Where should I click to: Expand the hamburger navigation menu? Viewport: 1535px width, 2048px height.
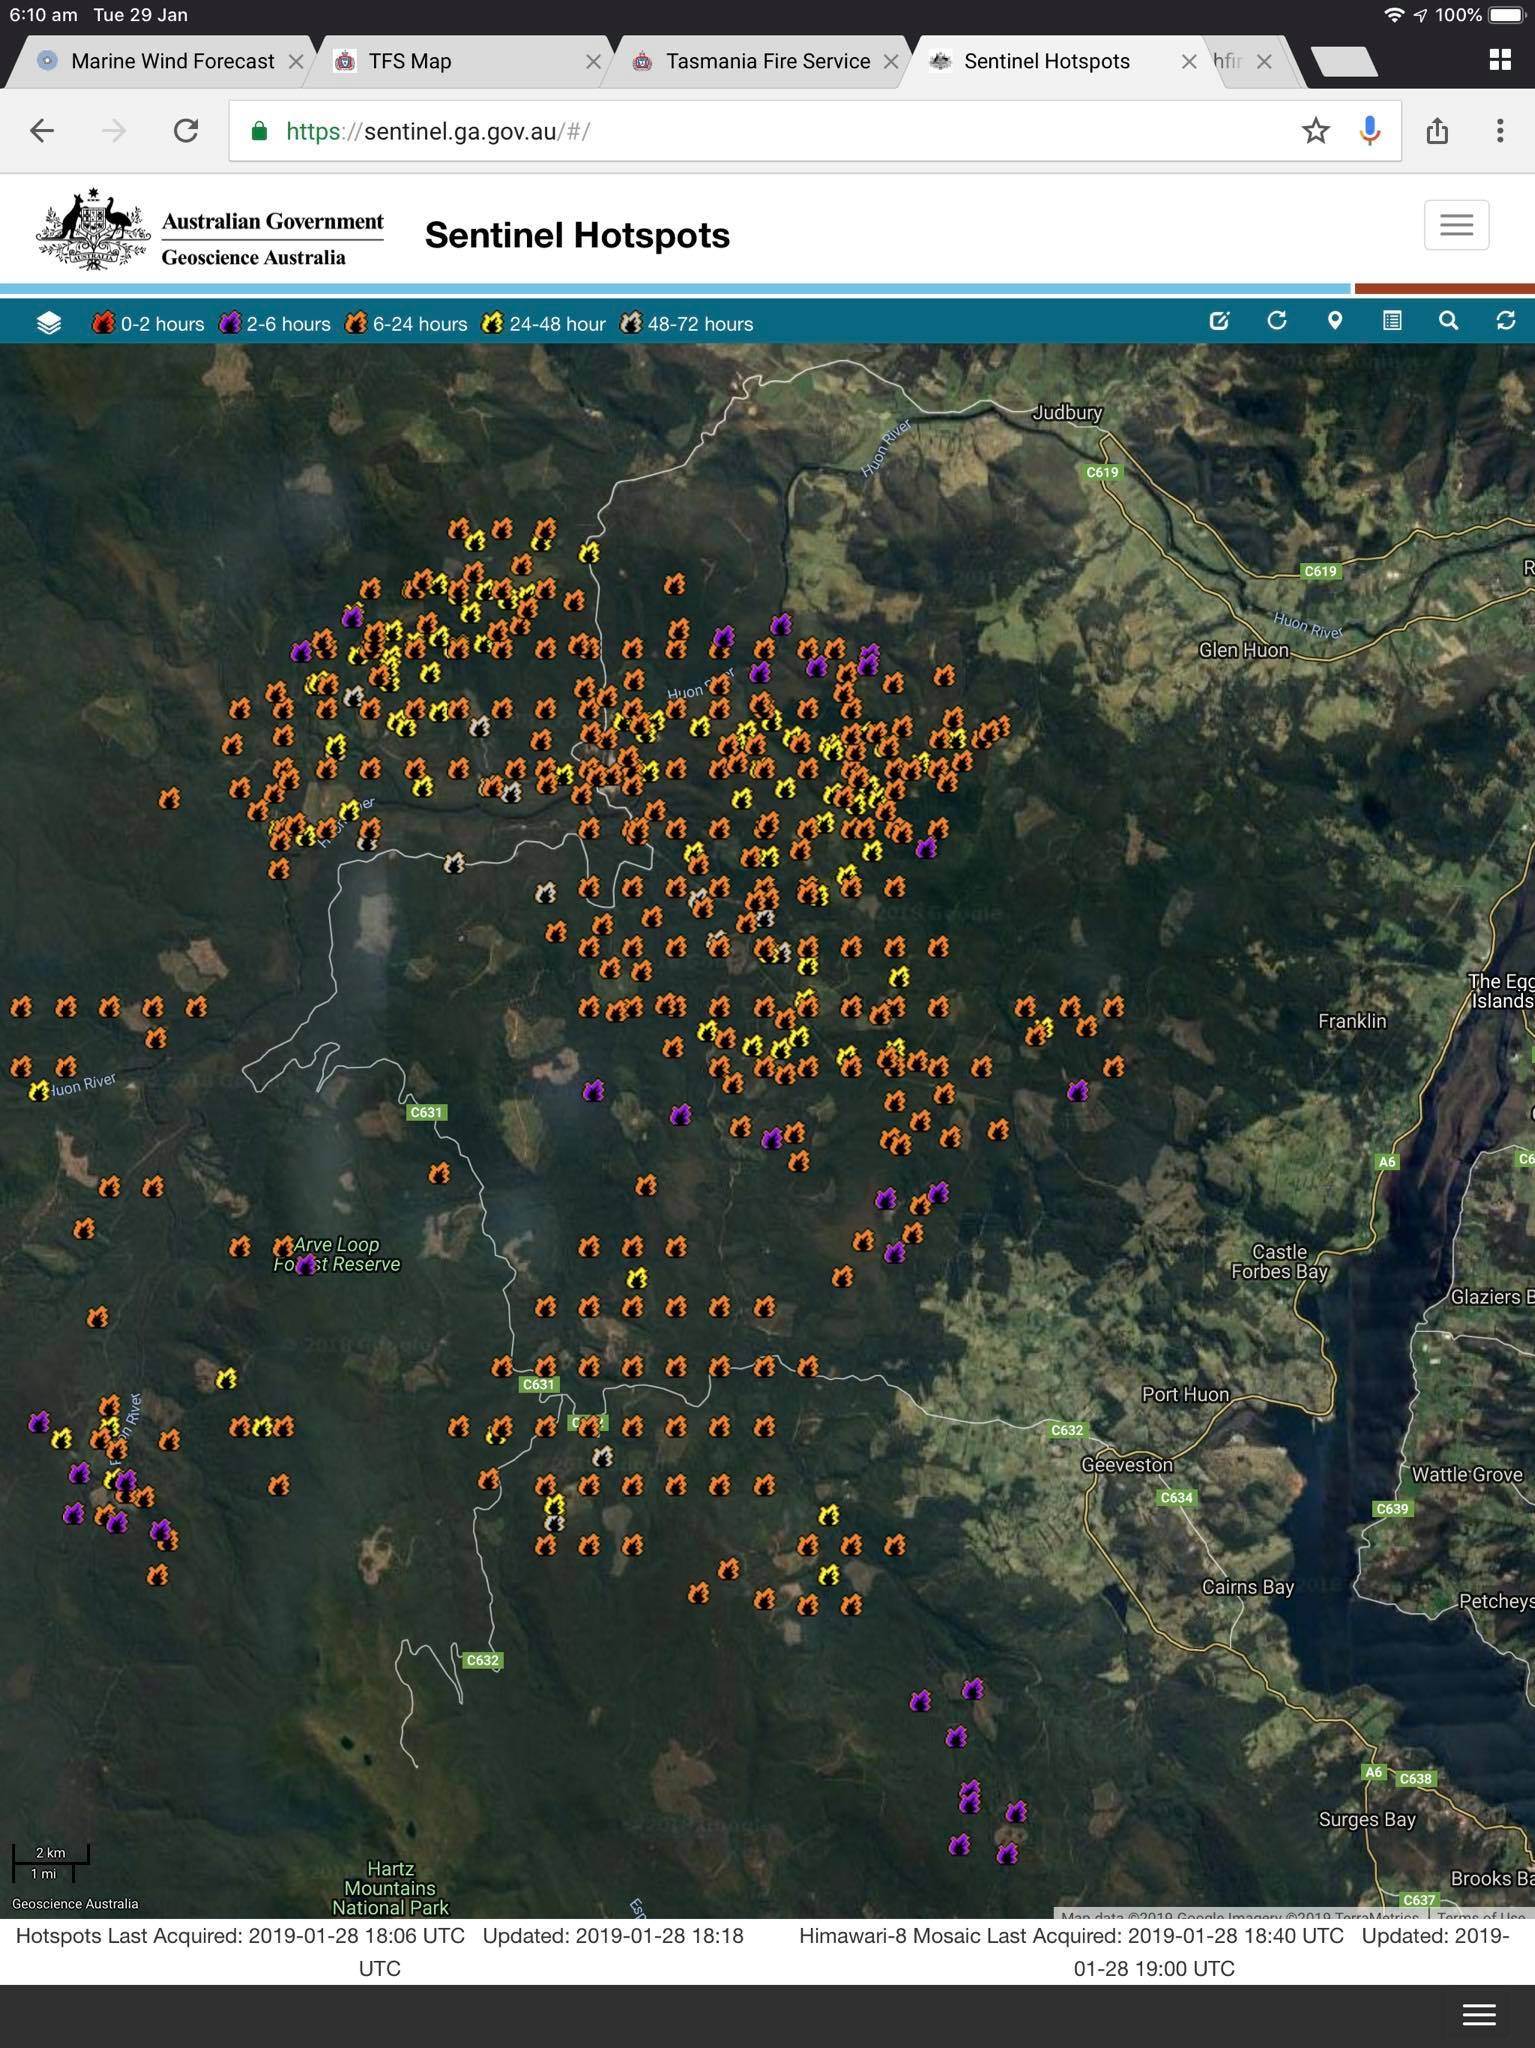(1456, 225)
